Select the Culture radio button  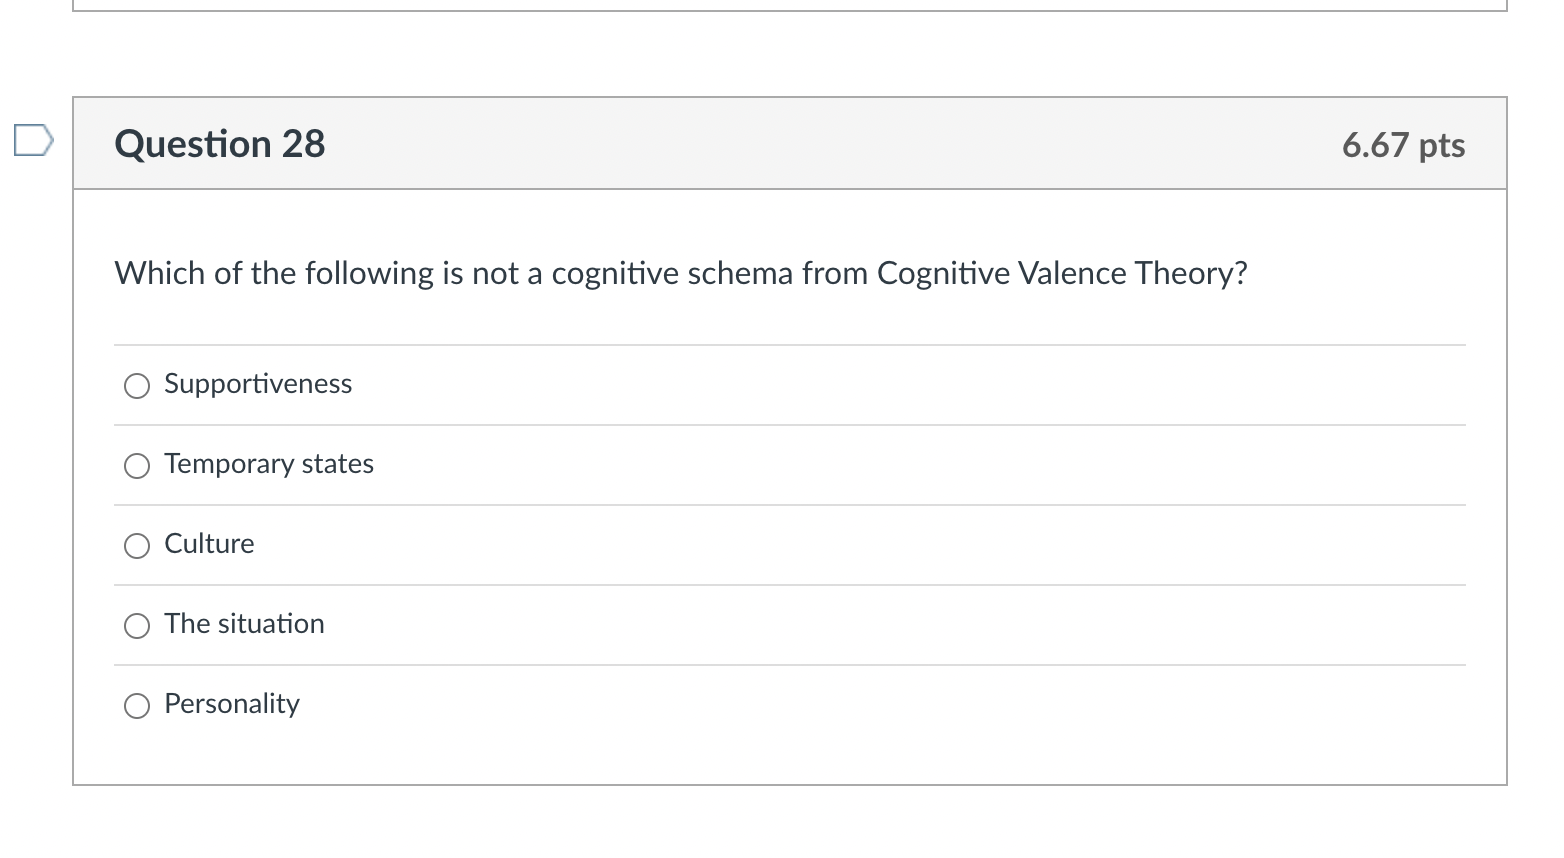click(136, 545)
